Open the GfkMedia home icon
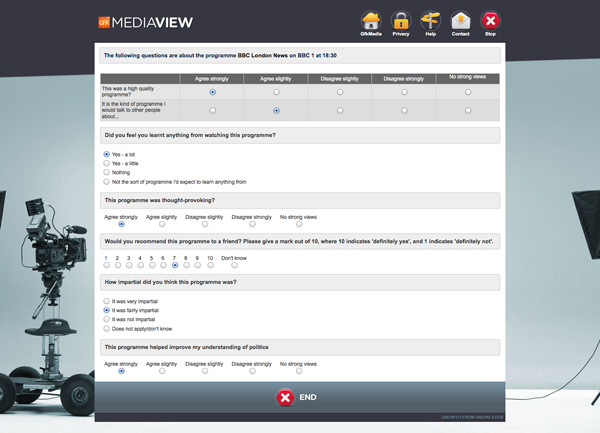 371,21
